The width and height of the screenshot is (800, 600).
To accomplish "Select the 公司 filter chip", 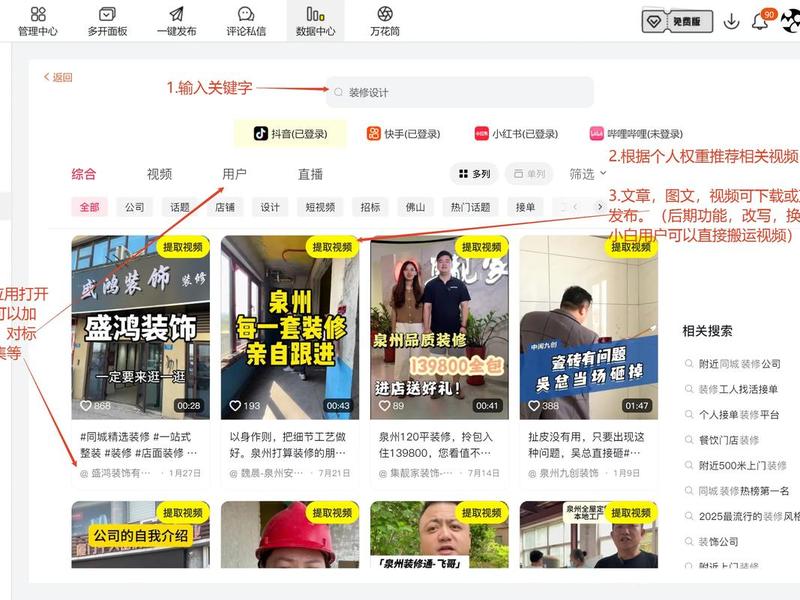I will (134, 207).
